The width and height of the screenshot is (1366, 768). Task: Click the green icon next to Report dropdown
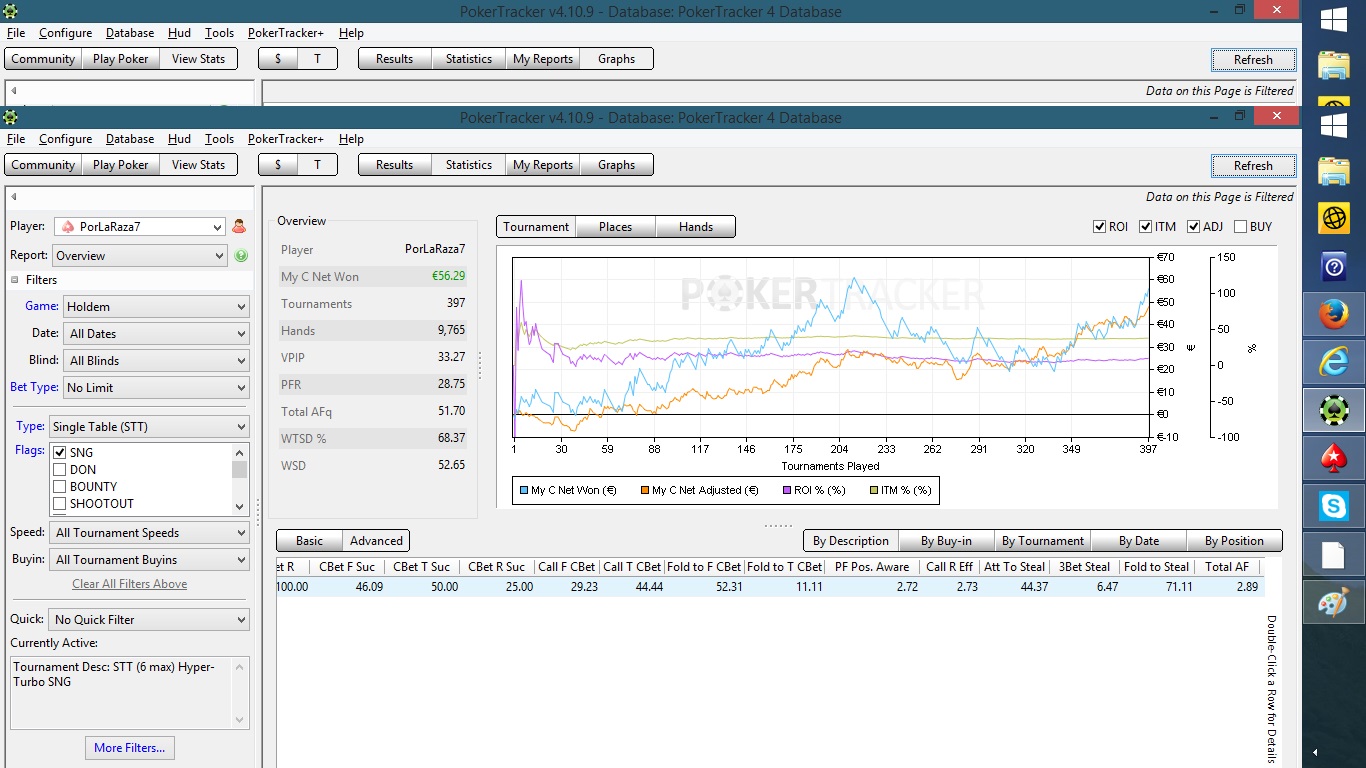[x=241, y=256]
